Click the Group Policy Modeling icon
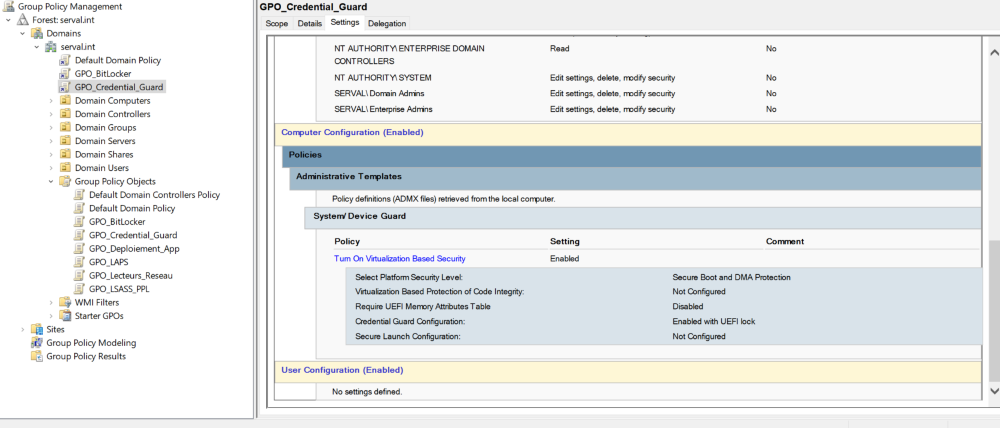Viewport: 1000px width, 428px height. coord(37,343)
